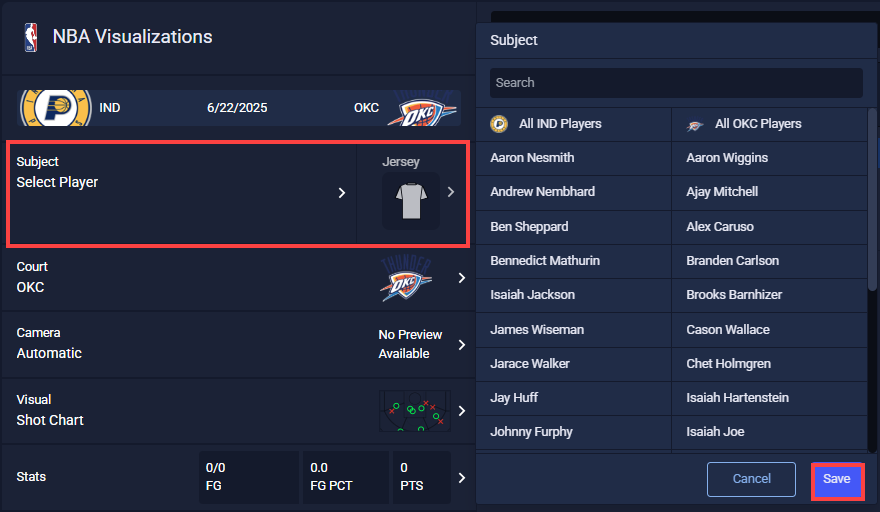Click the Cancel button

point(751,479)
